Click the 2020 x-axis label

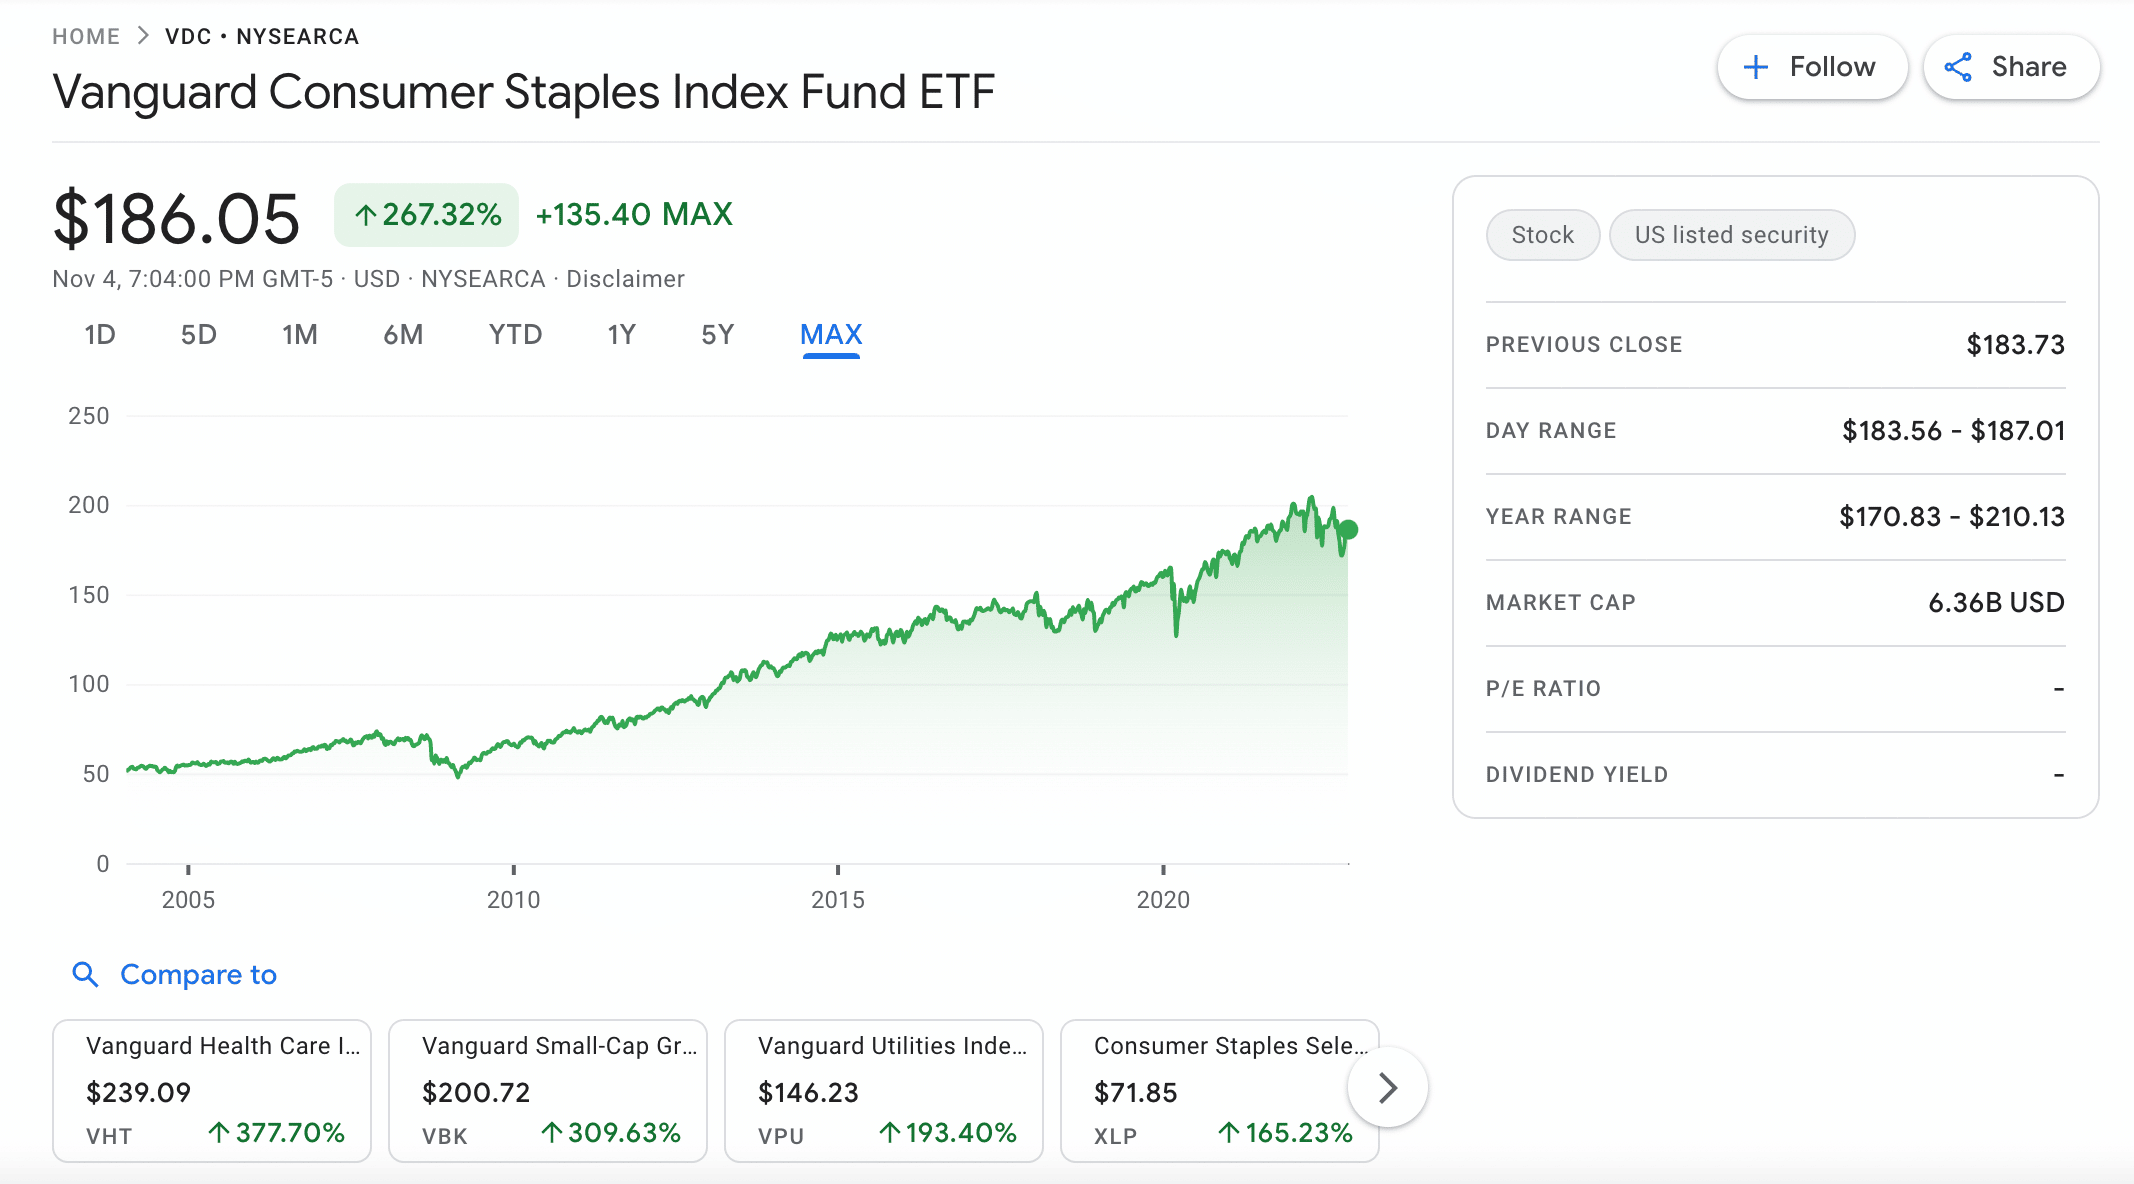click(x=1163, y=900)
